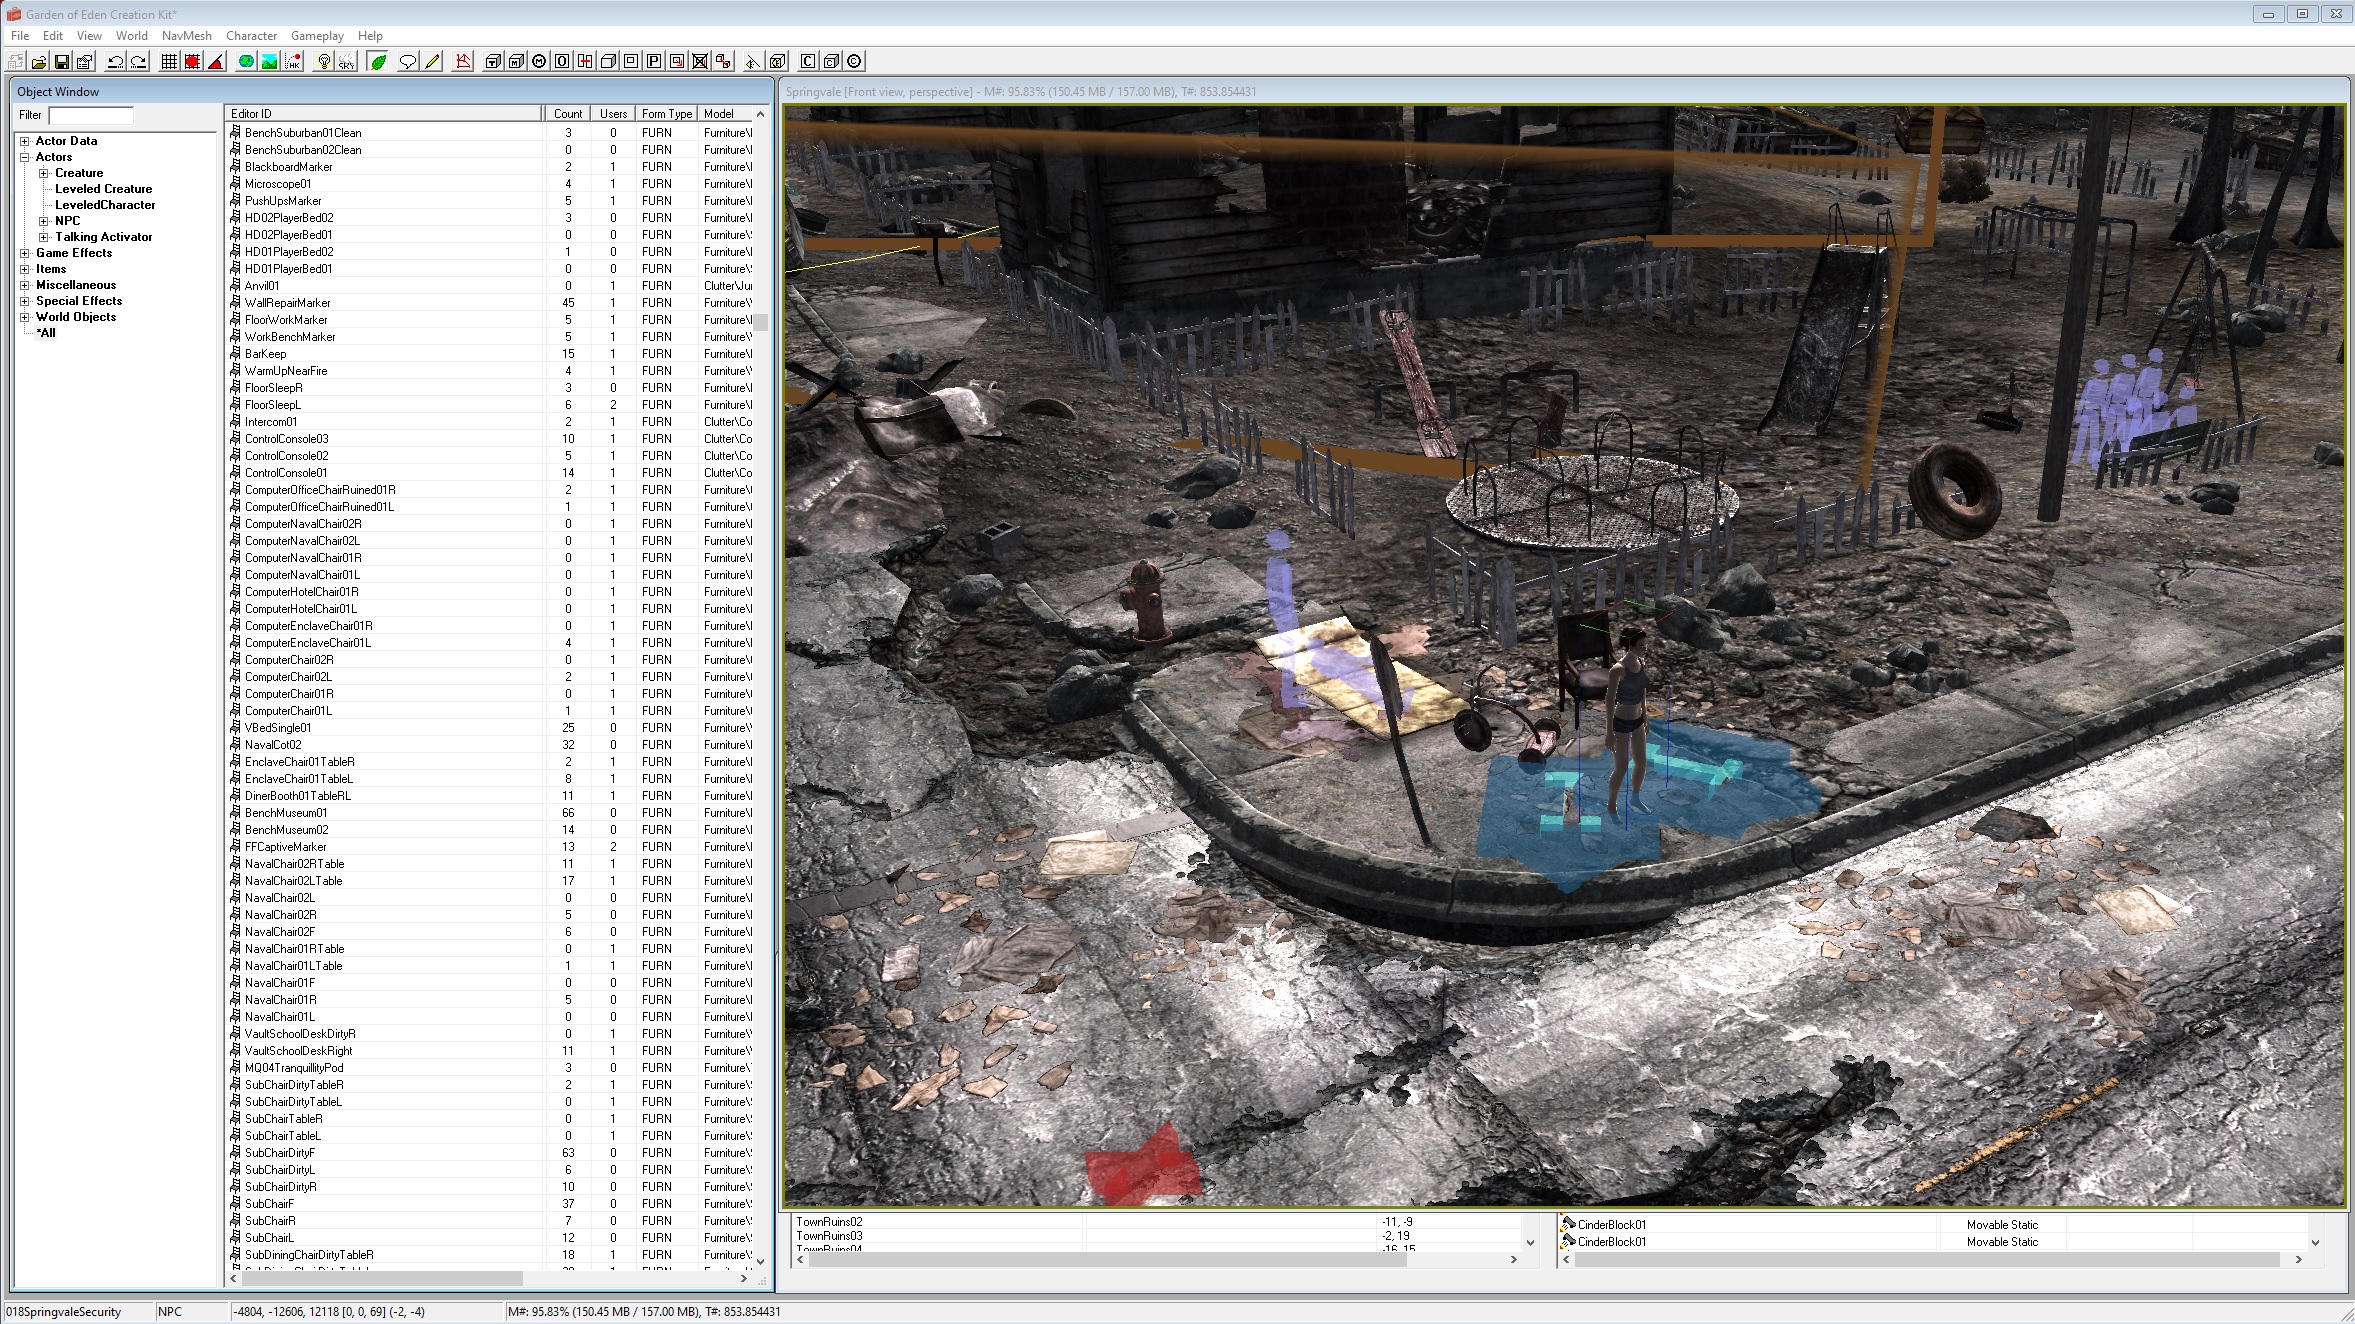Click the Open file toolbar icon

click(x=39, y=62)
